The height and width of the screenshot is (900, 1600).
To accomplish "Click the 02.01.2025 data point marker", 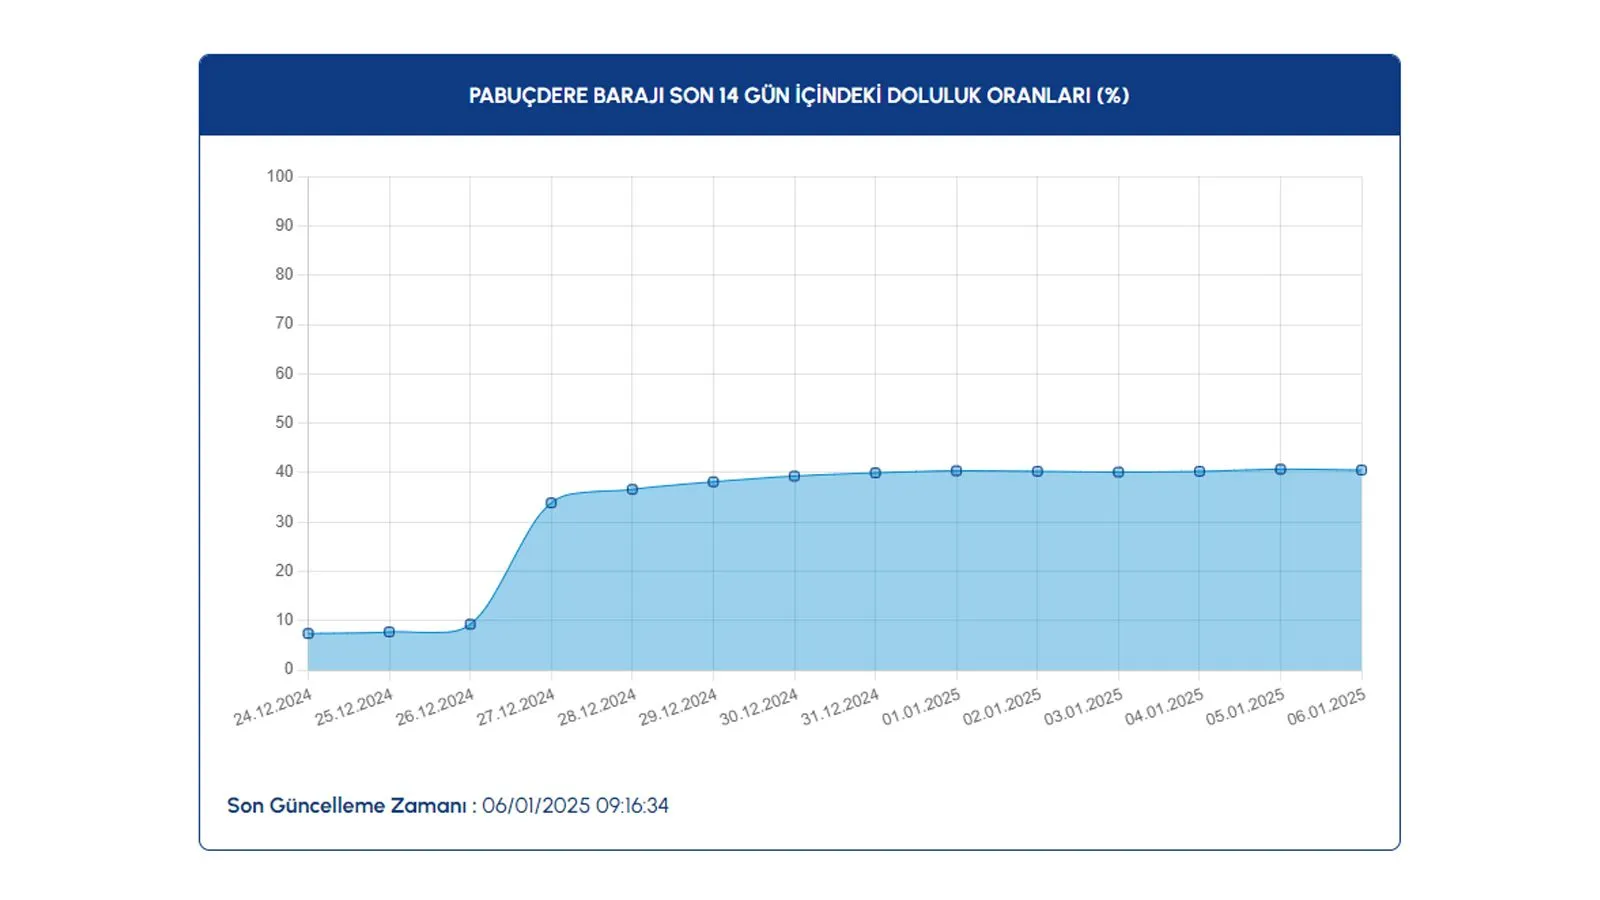I will coord(1037,471).
